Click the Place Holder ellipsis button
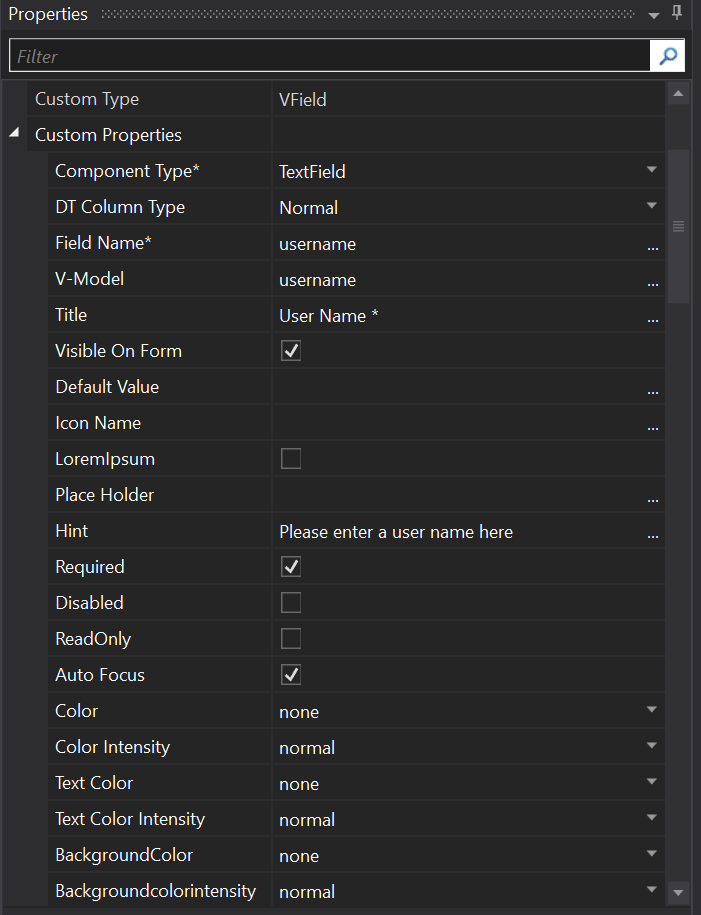This screenshot has width=701, height=915. click(x=653, y=497)
